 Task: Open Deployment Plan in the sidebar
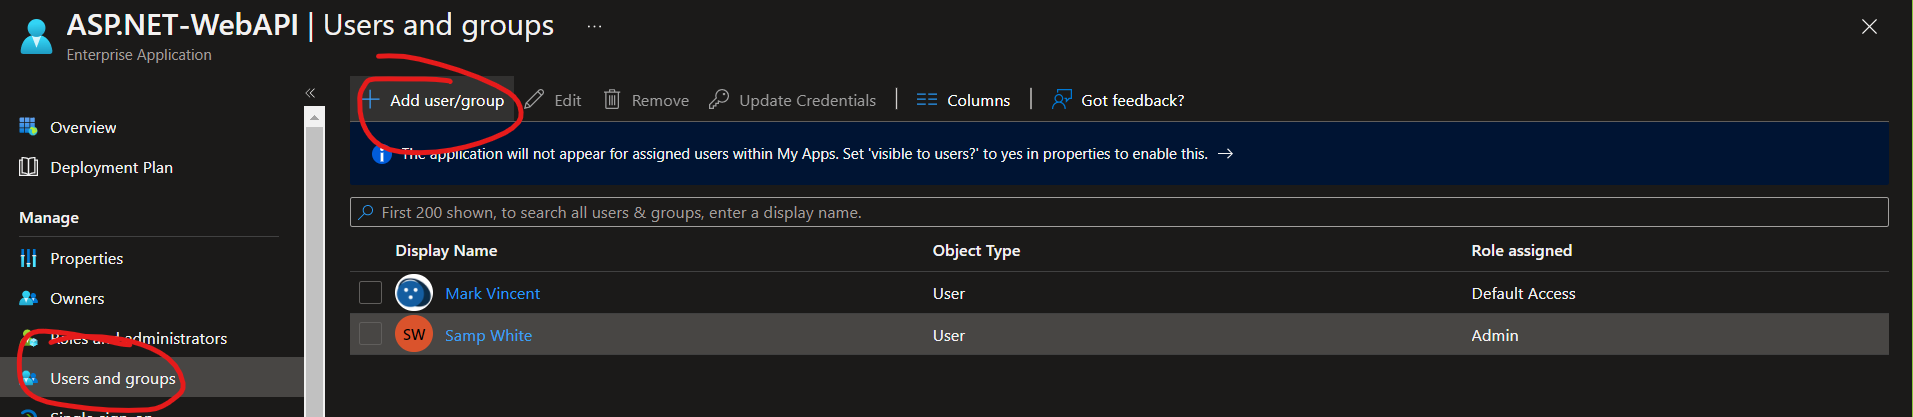tap(111, 167)
